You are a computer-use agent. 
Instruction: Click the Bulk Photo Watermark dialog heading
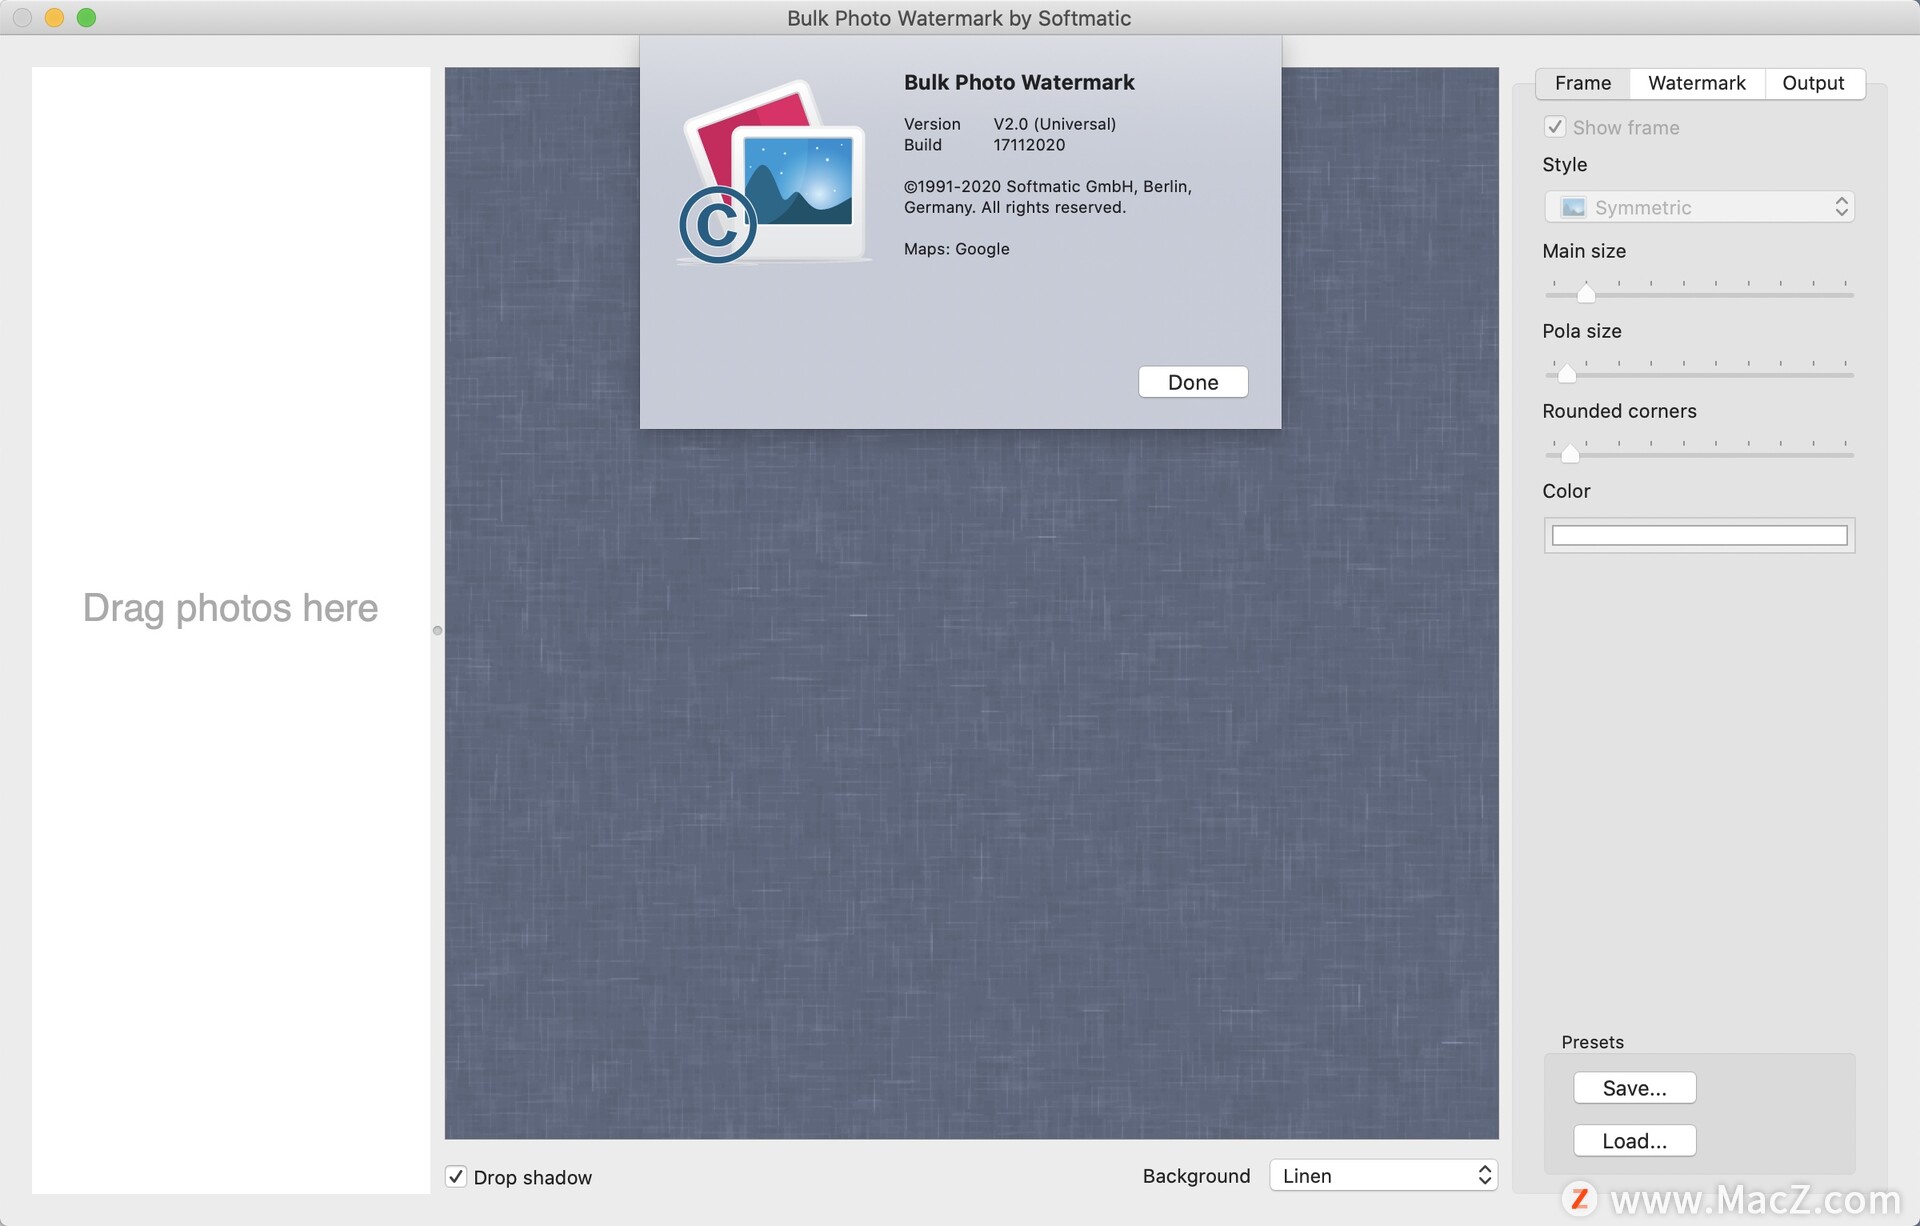coord(1019,83)
